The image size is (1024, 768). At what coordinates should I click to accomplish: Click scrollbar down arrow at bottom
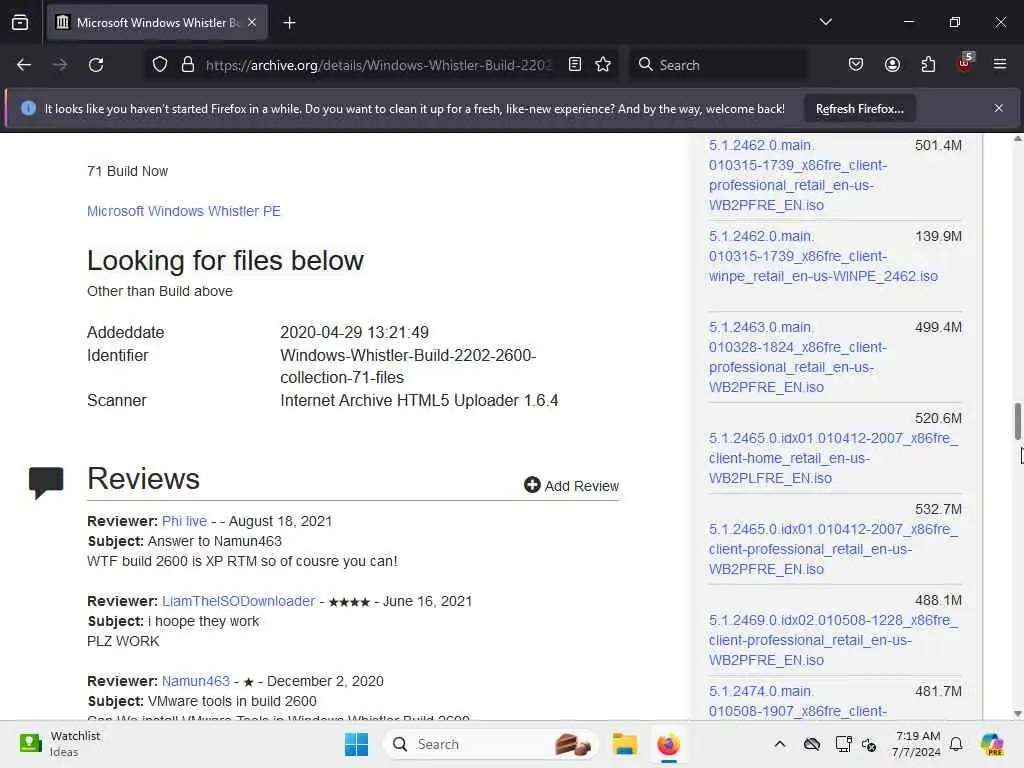tap(1017, 714)
